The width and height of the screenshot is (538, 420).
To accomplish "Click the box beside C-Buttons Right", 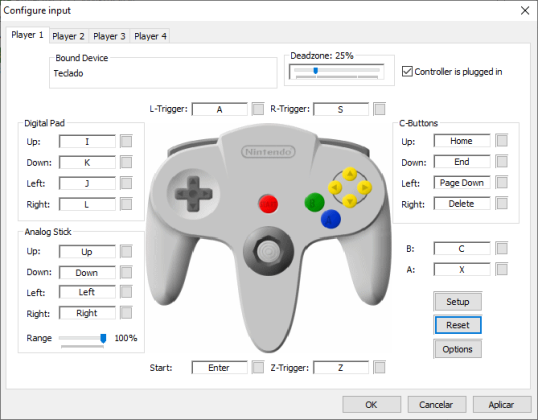I will (x=502, y=203).
